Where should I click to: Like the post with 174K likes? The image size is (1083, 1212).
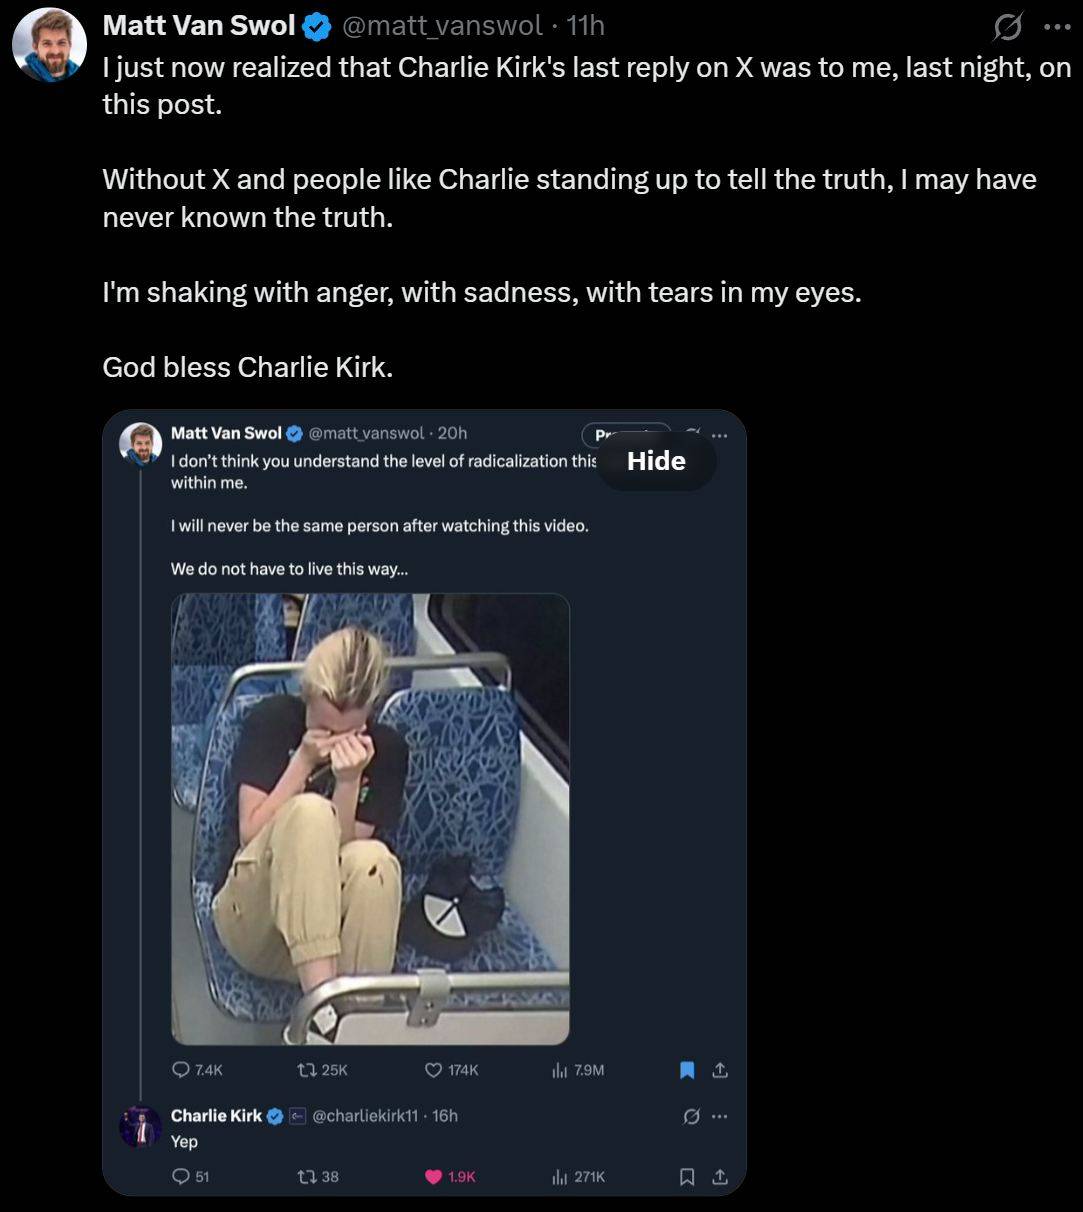434,1070
